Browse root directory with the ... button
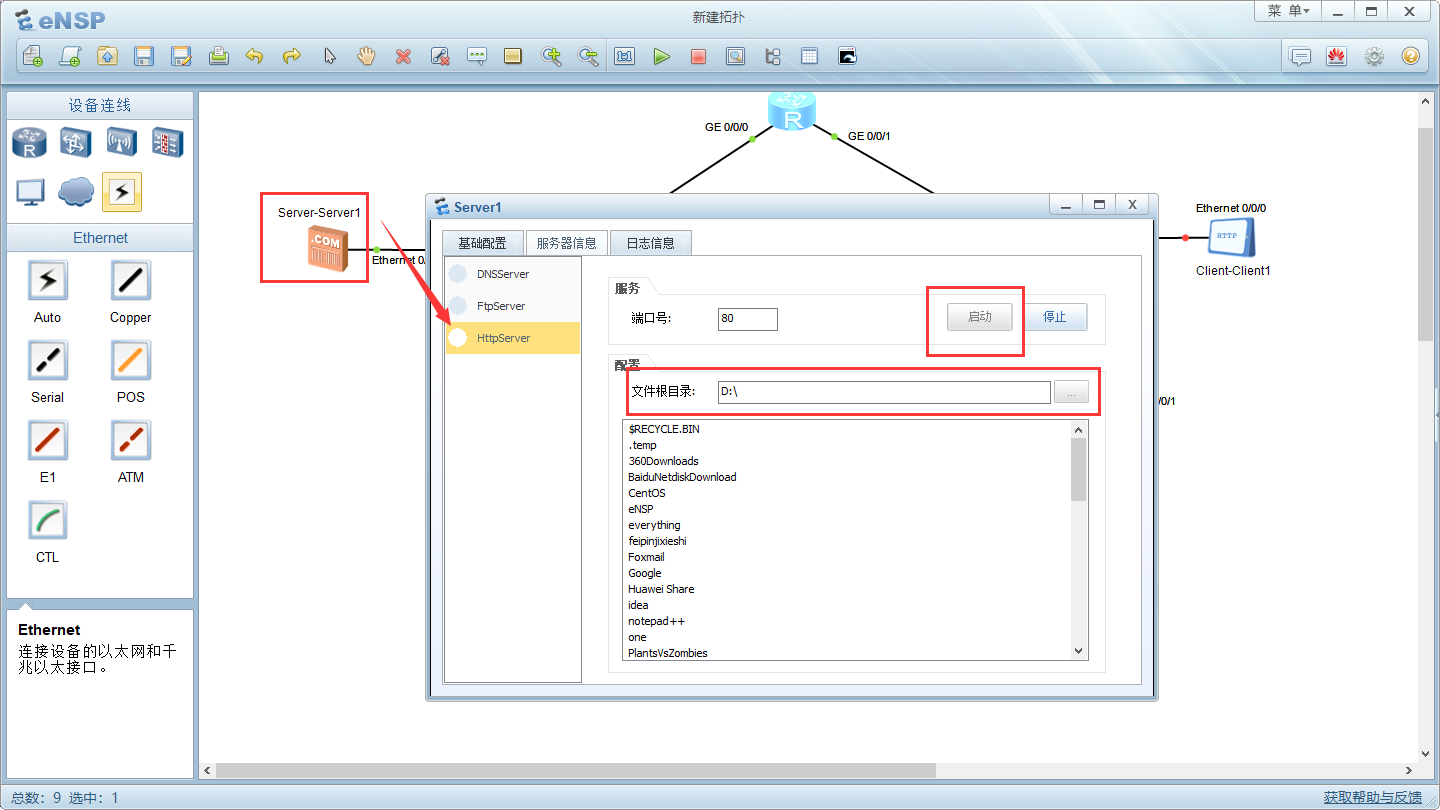1440x810 pixels. click(x=1071, y=393)
